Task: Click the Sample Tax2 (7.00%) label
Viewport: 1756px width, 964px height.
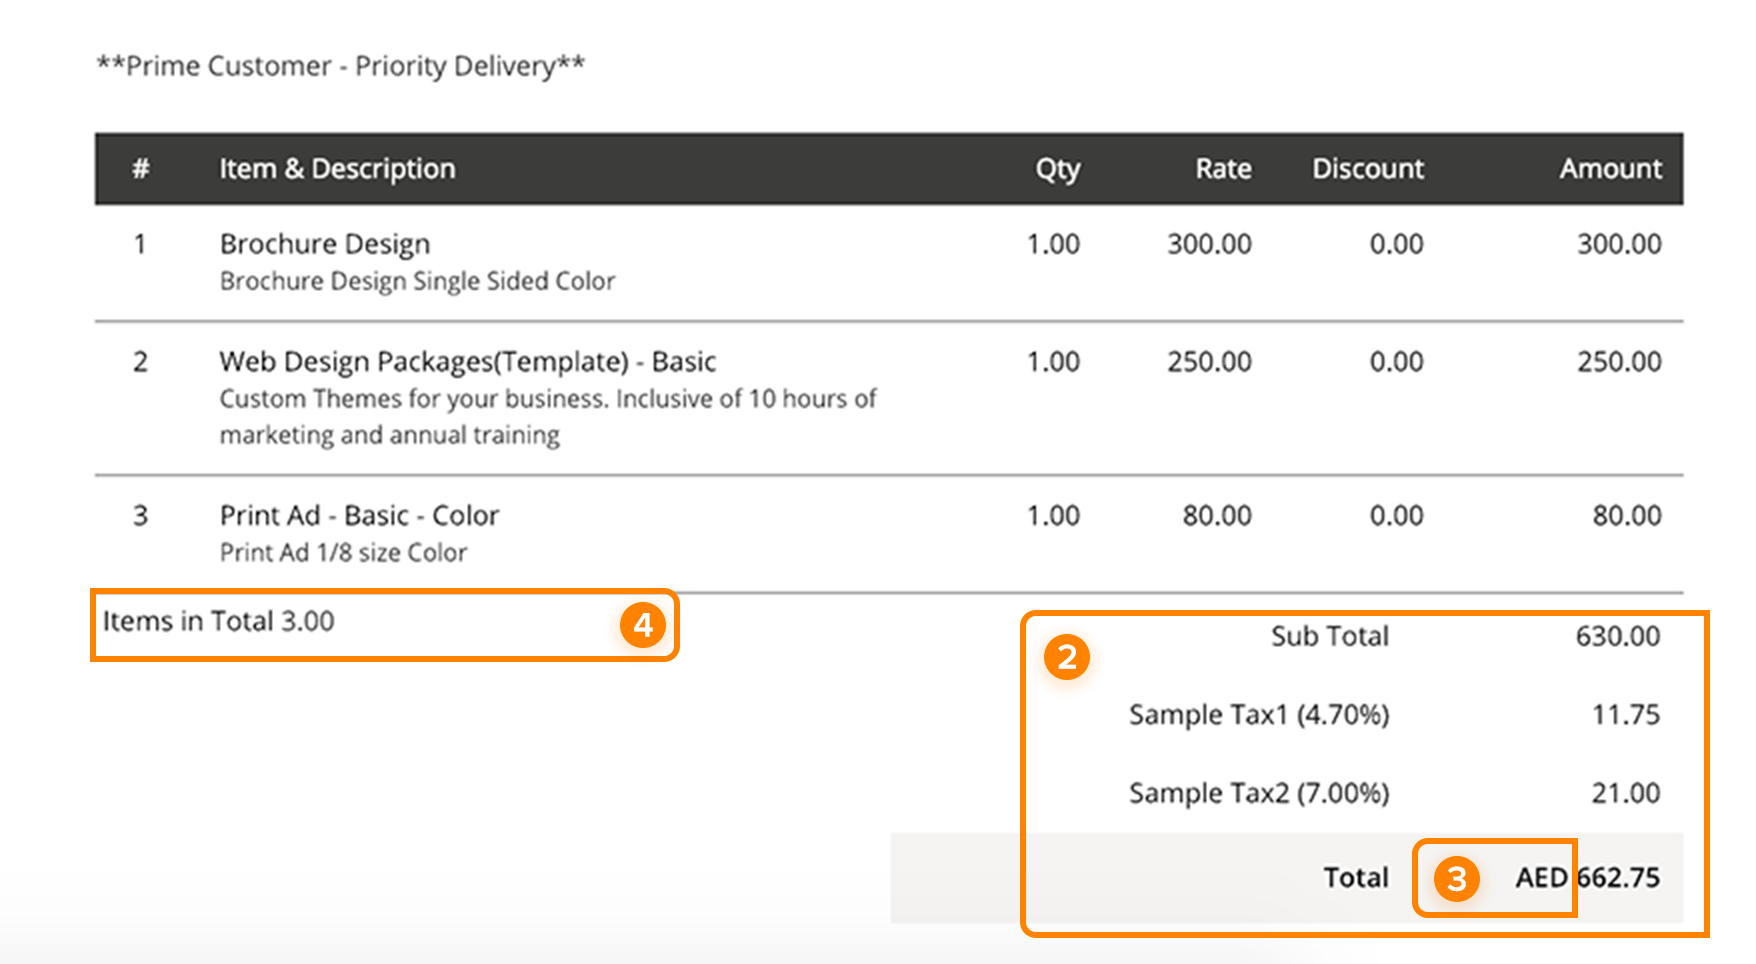Action: (1258, 793)
